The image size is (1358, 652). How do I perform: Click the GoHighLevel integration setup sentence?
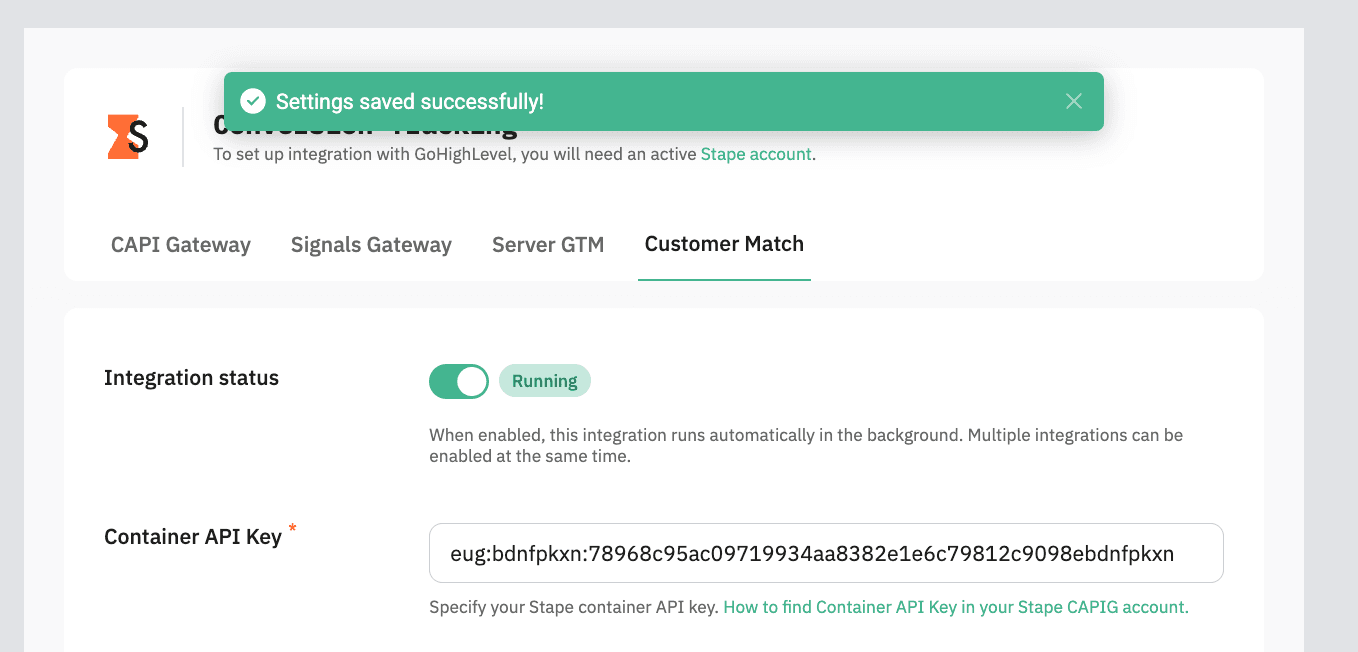[x=456, y=155]
